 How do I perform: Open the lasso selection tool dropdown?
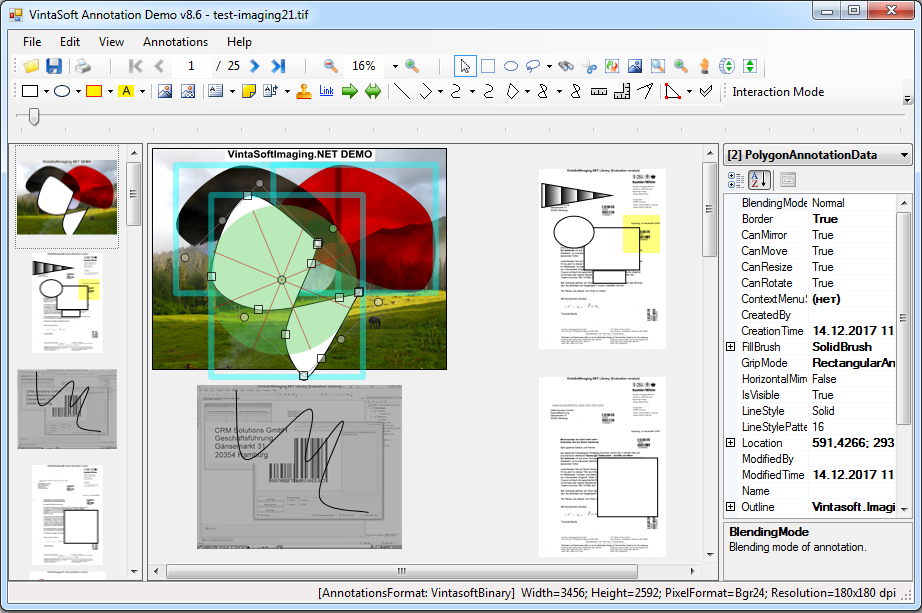(549, 66)
